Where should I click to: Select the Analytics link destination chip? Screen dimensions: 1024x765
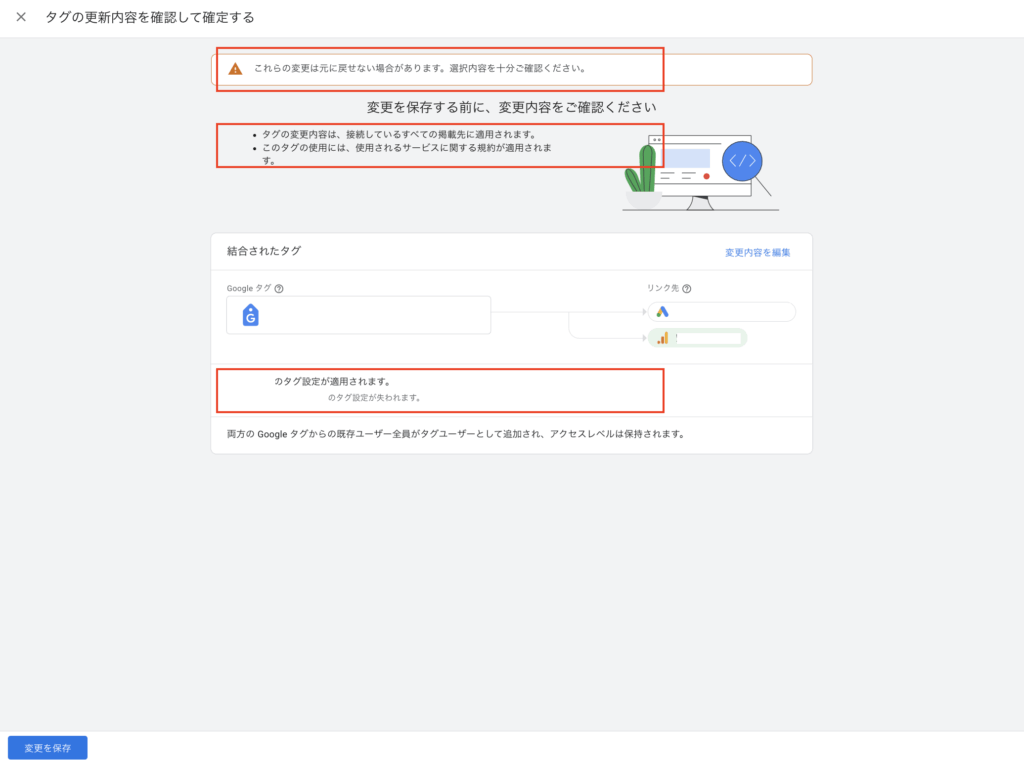[x=697, y=338]
